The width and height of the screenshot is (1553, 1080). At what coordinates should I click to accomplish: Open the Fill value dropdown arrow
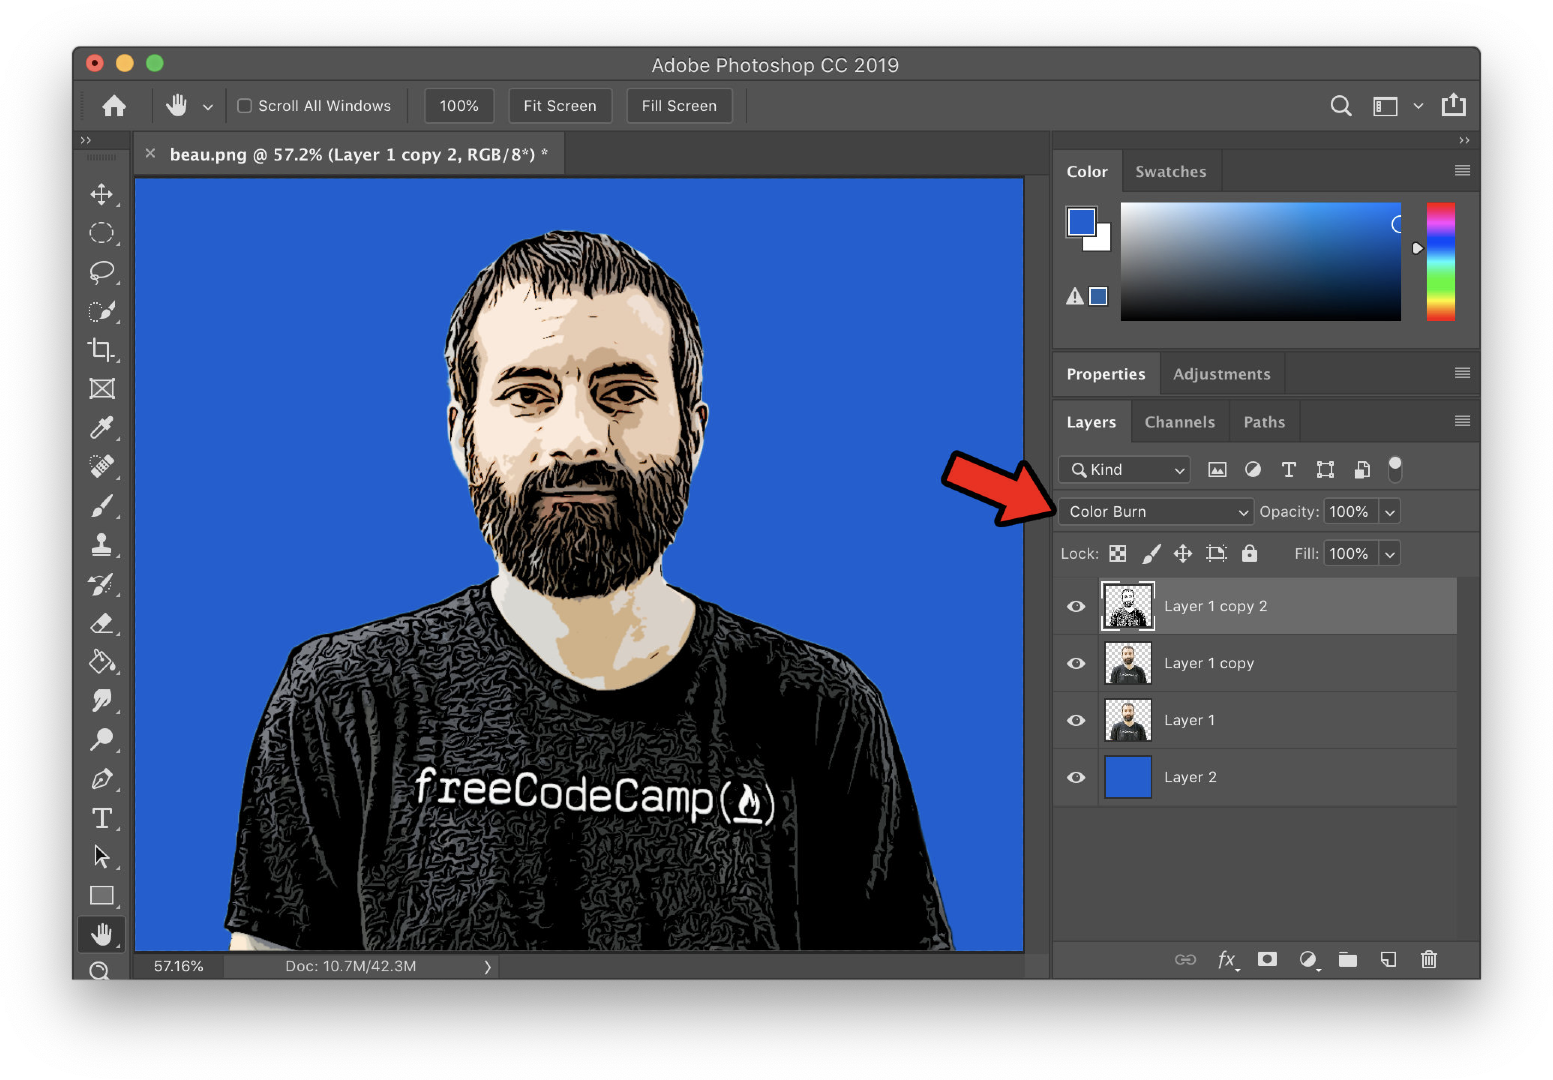click(1389, 554)
